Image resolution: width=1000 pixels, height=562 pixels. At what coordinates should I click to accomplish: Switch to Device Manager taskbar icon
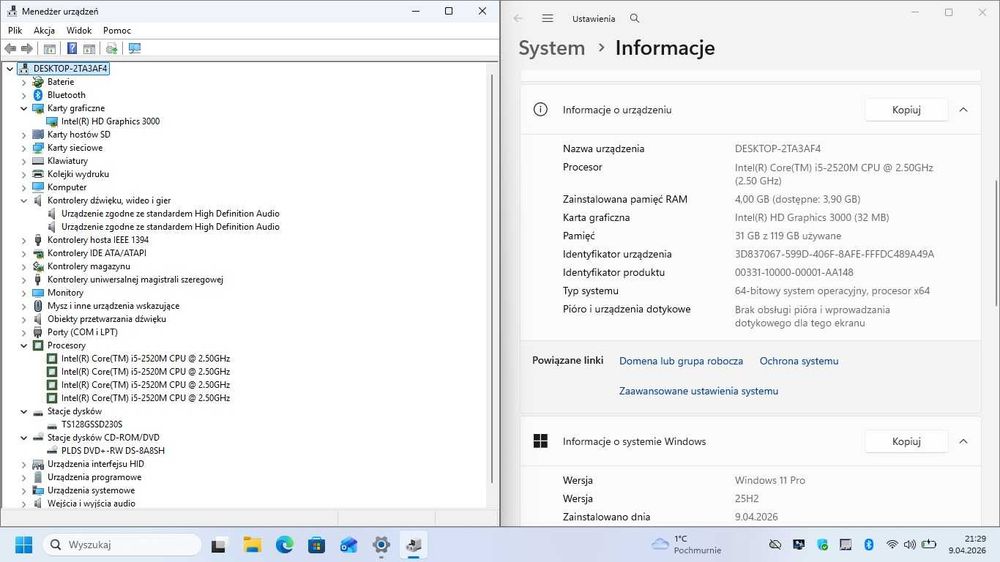point(413,545)
